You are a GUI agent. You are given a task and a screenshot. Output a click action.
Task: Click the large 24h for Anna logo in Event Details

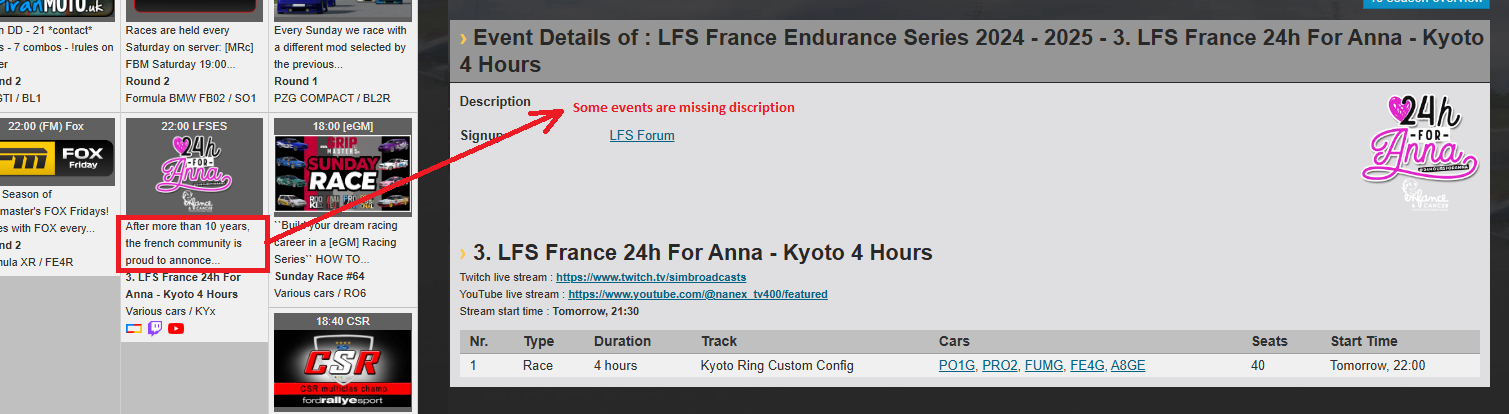pos(1412,150)
